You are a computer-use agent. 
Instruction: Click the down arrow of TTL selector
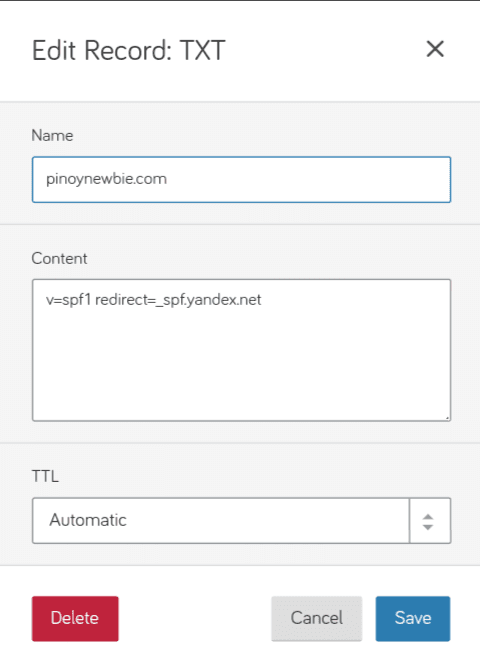pyautogui.click(x=428, y=527)
